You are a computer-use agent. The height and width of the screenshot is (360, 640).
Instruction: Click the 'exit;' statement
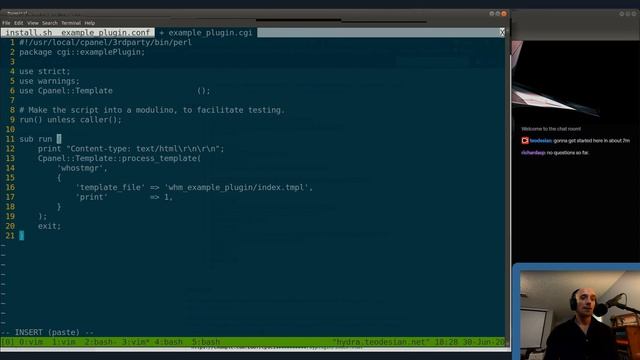point(49,226)
